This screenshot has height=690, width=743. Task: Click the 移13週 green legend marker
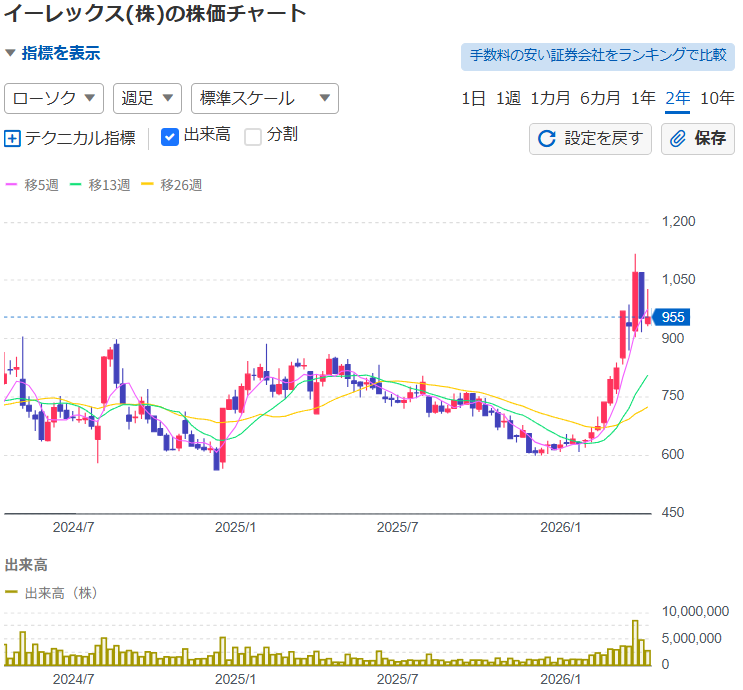pyautogui.click(x=77, y=185)
